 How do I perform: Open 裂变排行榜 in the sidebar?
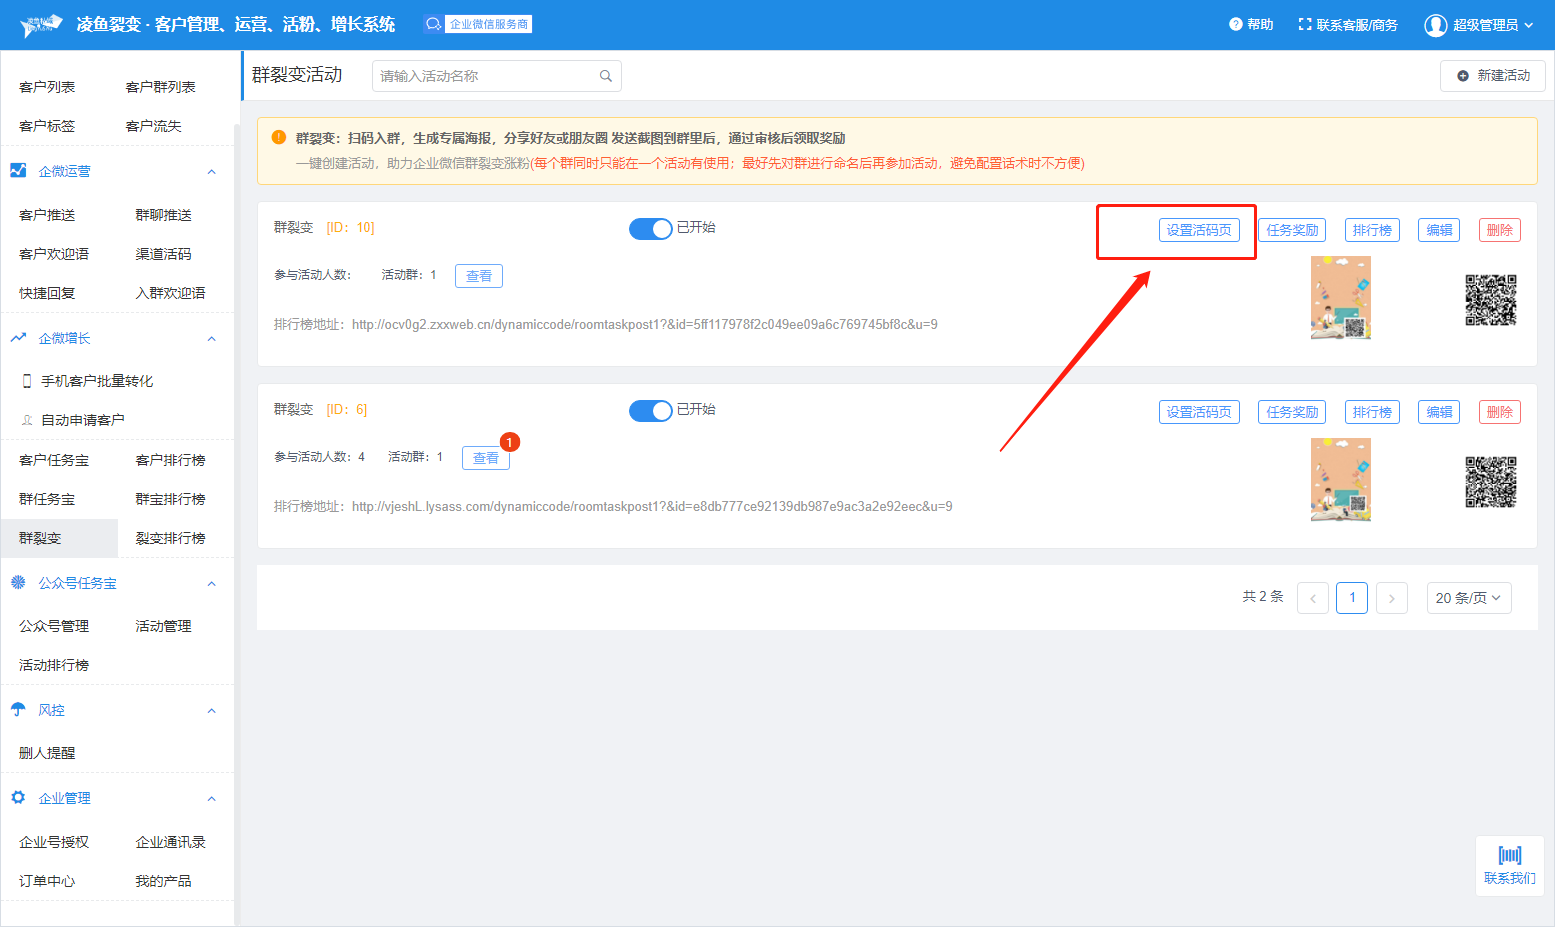170,538
